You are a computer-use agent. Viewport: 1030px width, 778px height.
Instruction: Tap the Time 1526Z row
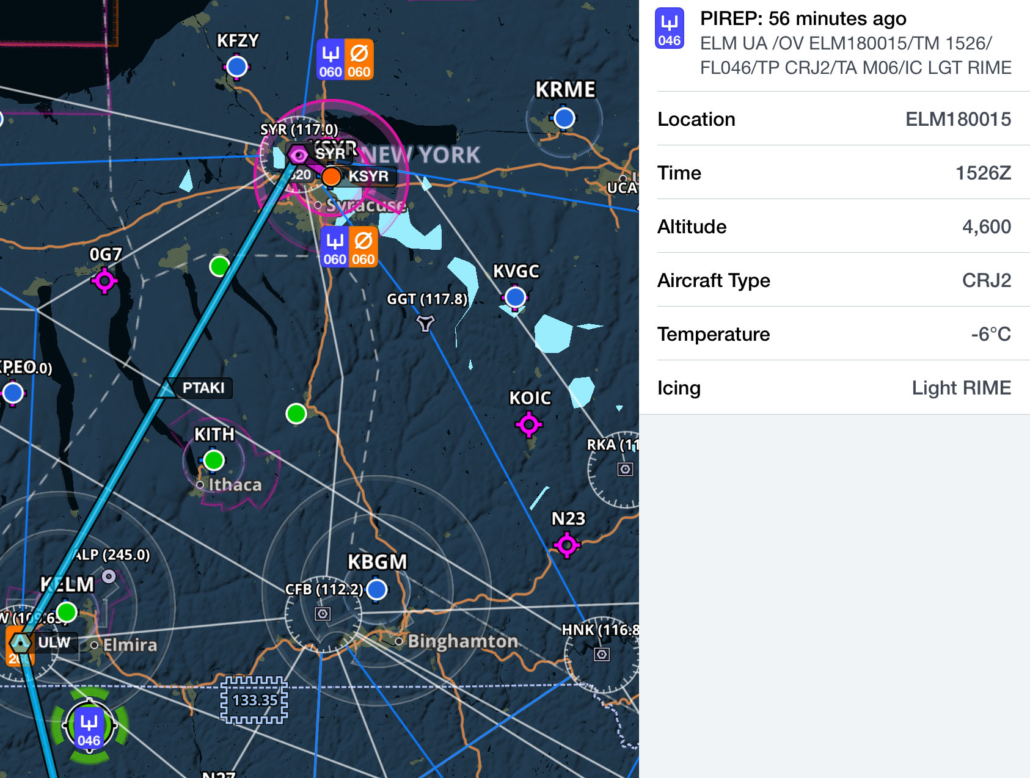[834, 173]
